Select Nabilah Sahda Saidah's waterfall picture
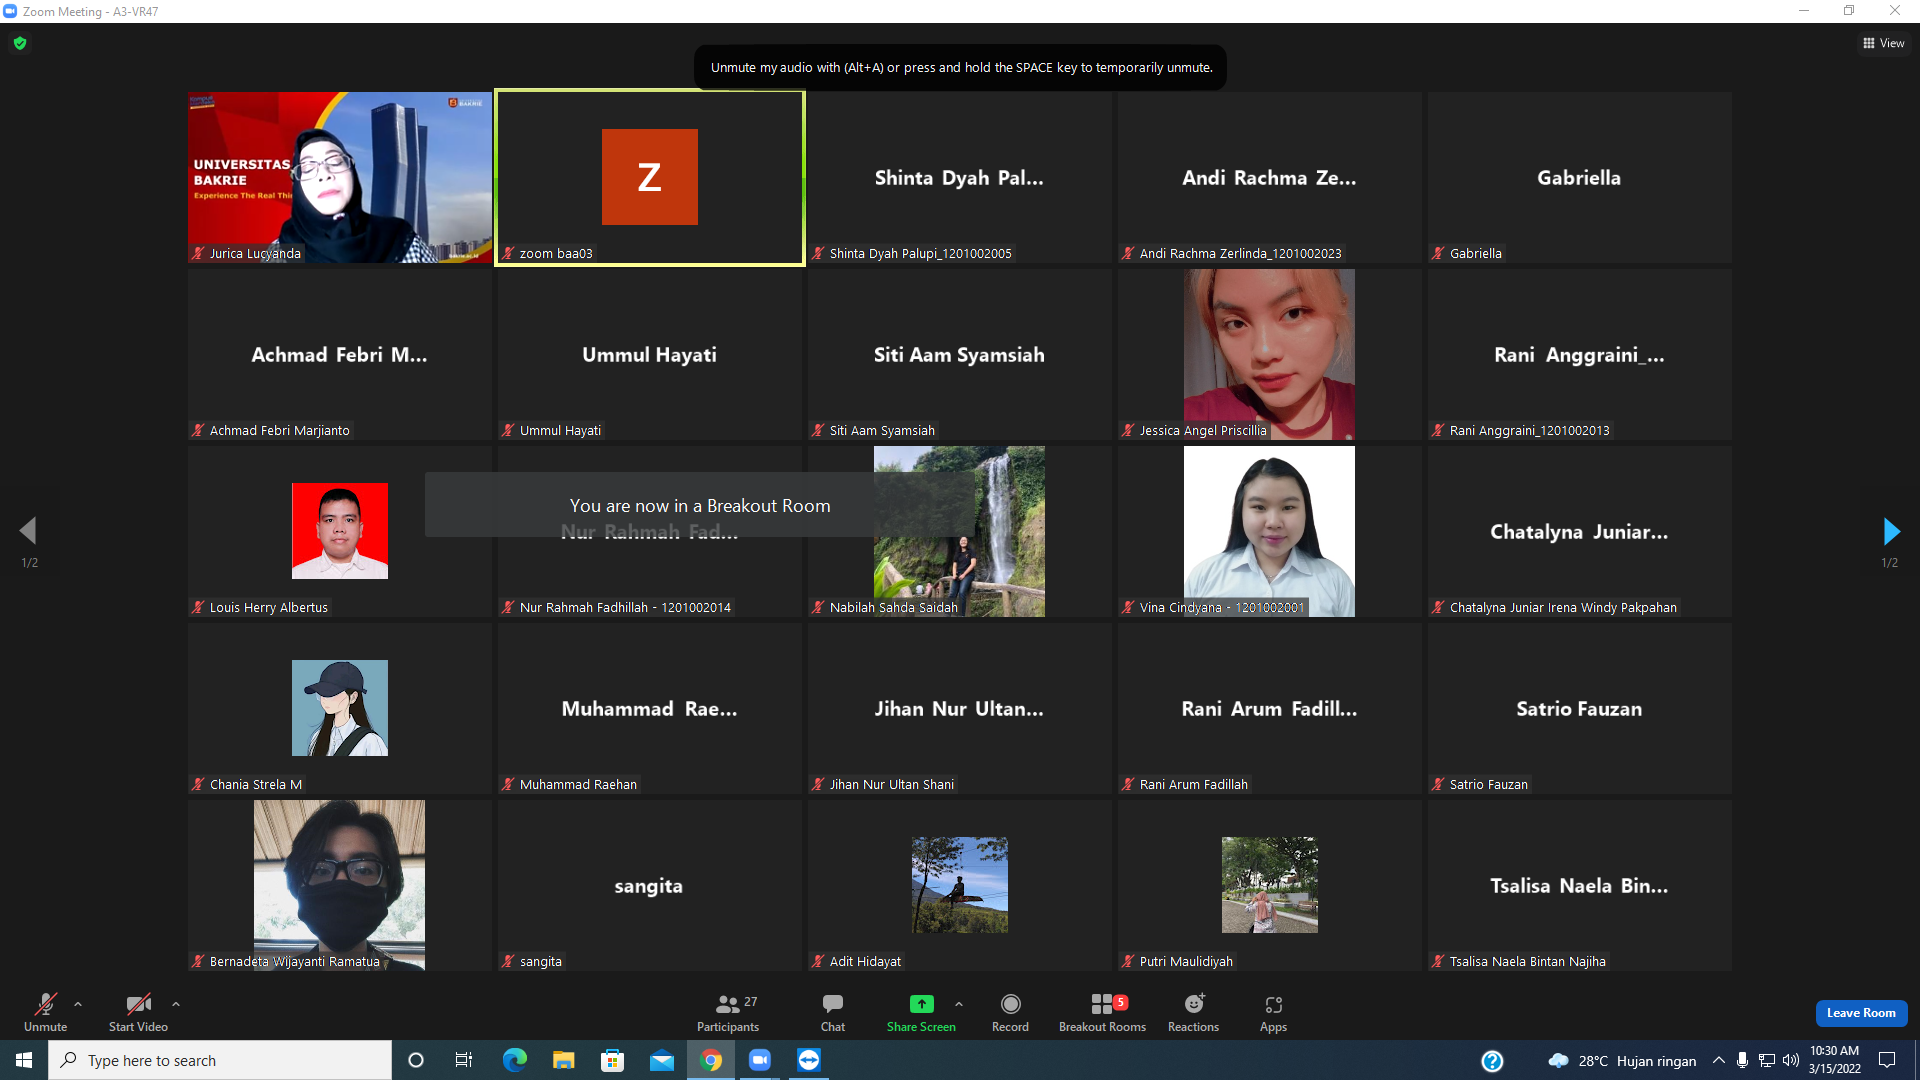1920x1080 pixels. [x=959, y=531]
